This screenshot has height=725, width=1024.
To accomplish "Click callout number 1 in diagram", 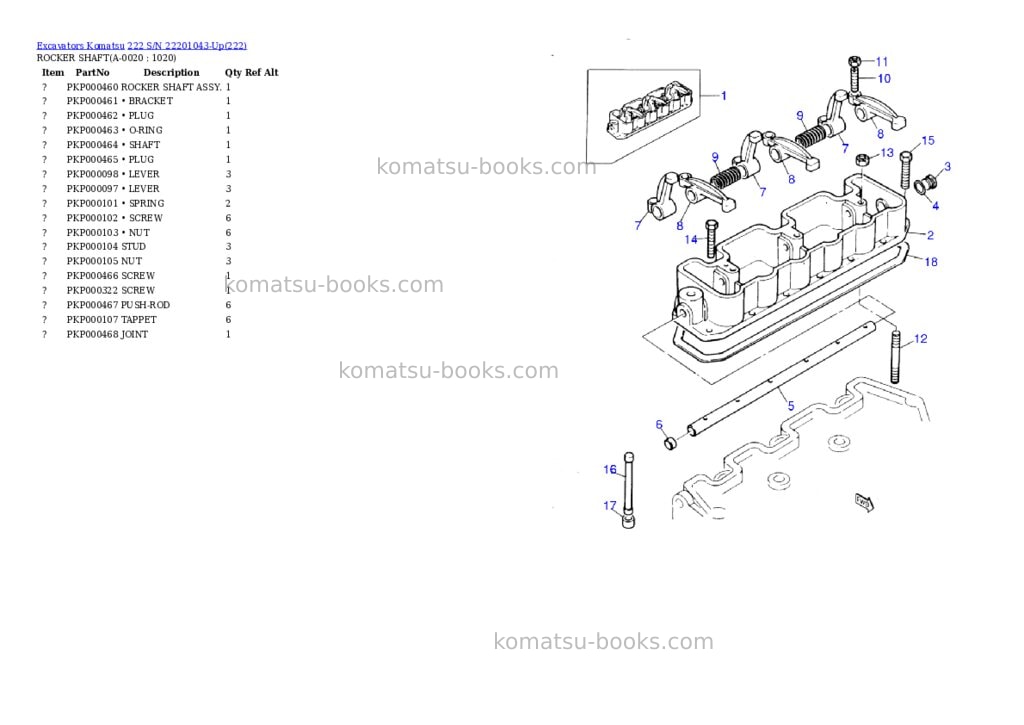I will click(724, 96).
